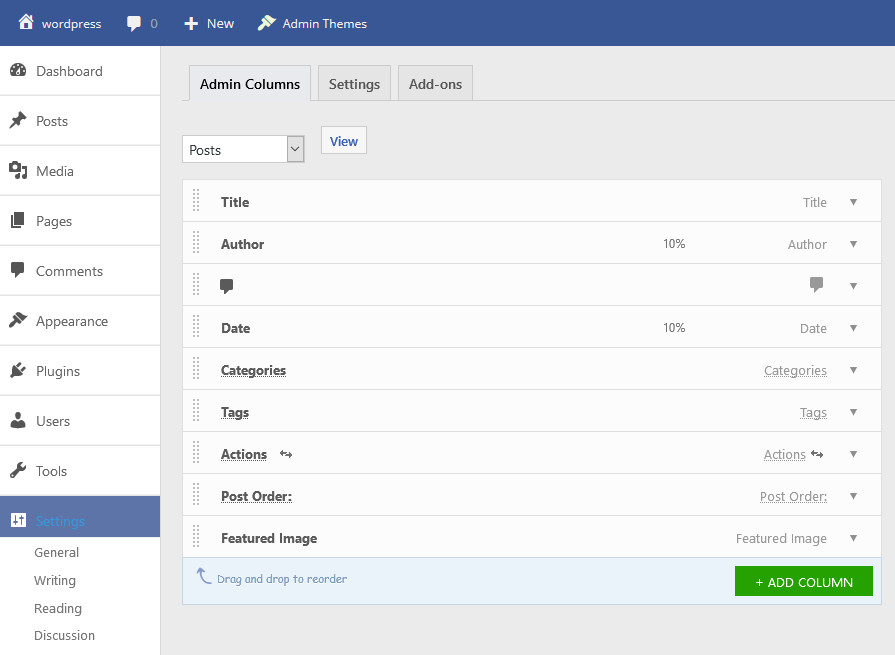
Task: Click the wordpress home icon
Action: pos(26,22)
